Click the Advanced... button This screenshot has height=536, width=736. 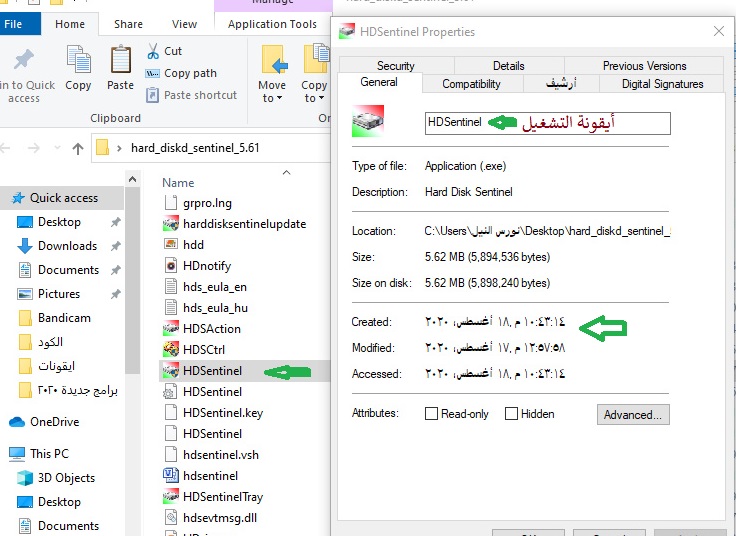coord(633,414)
